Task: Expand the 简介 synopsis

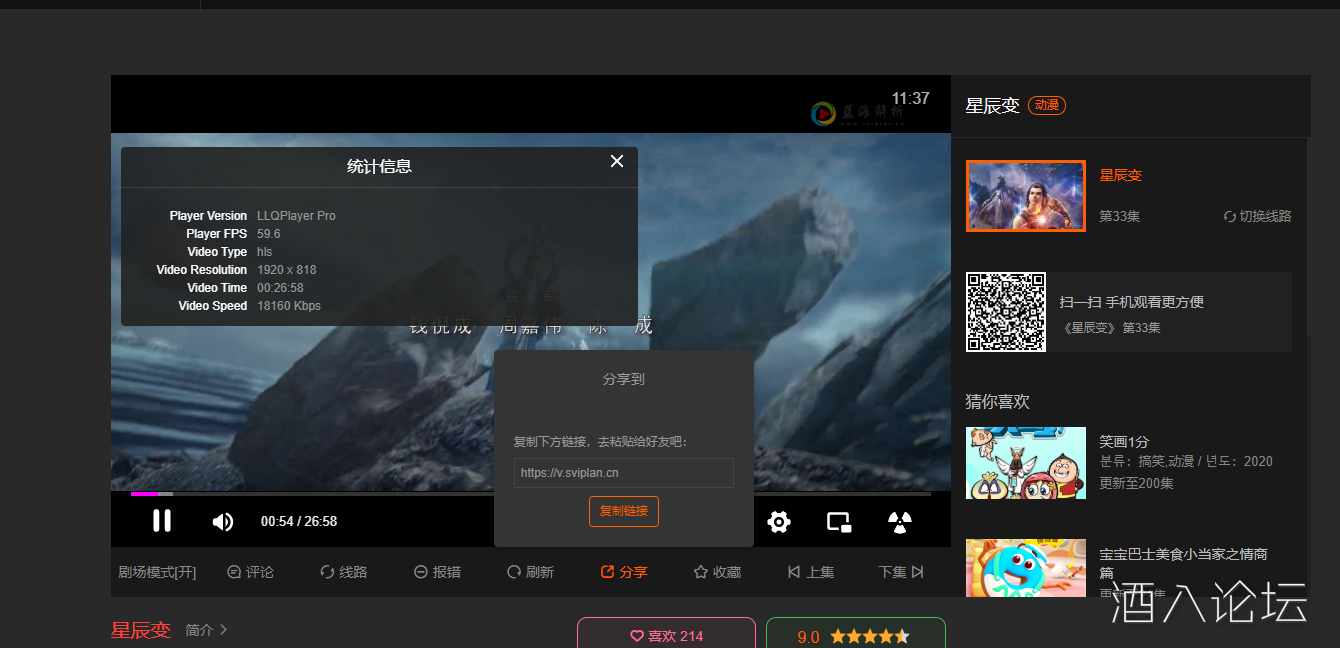Action: pos(207,630)
